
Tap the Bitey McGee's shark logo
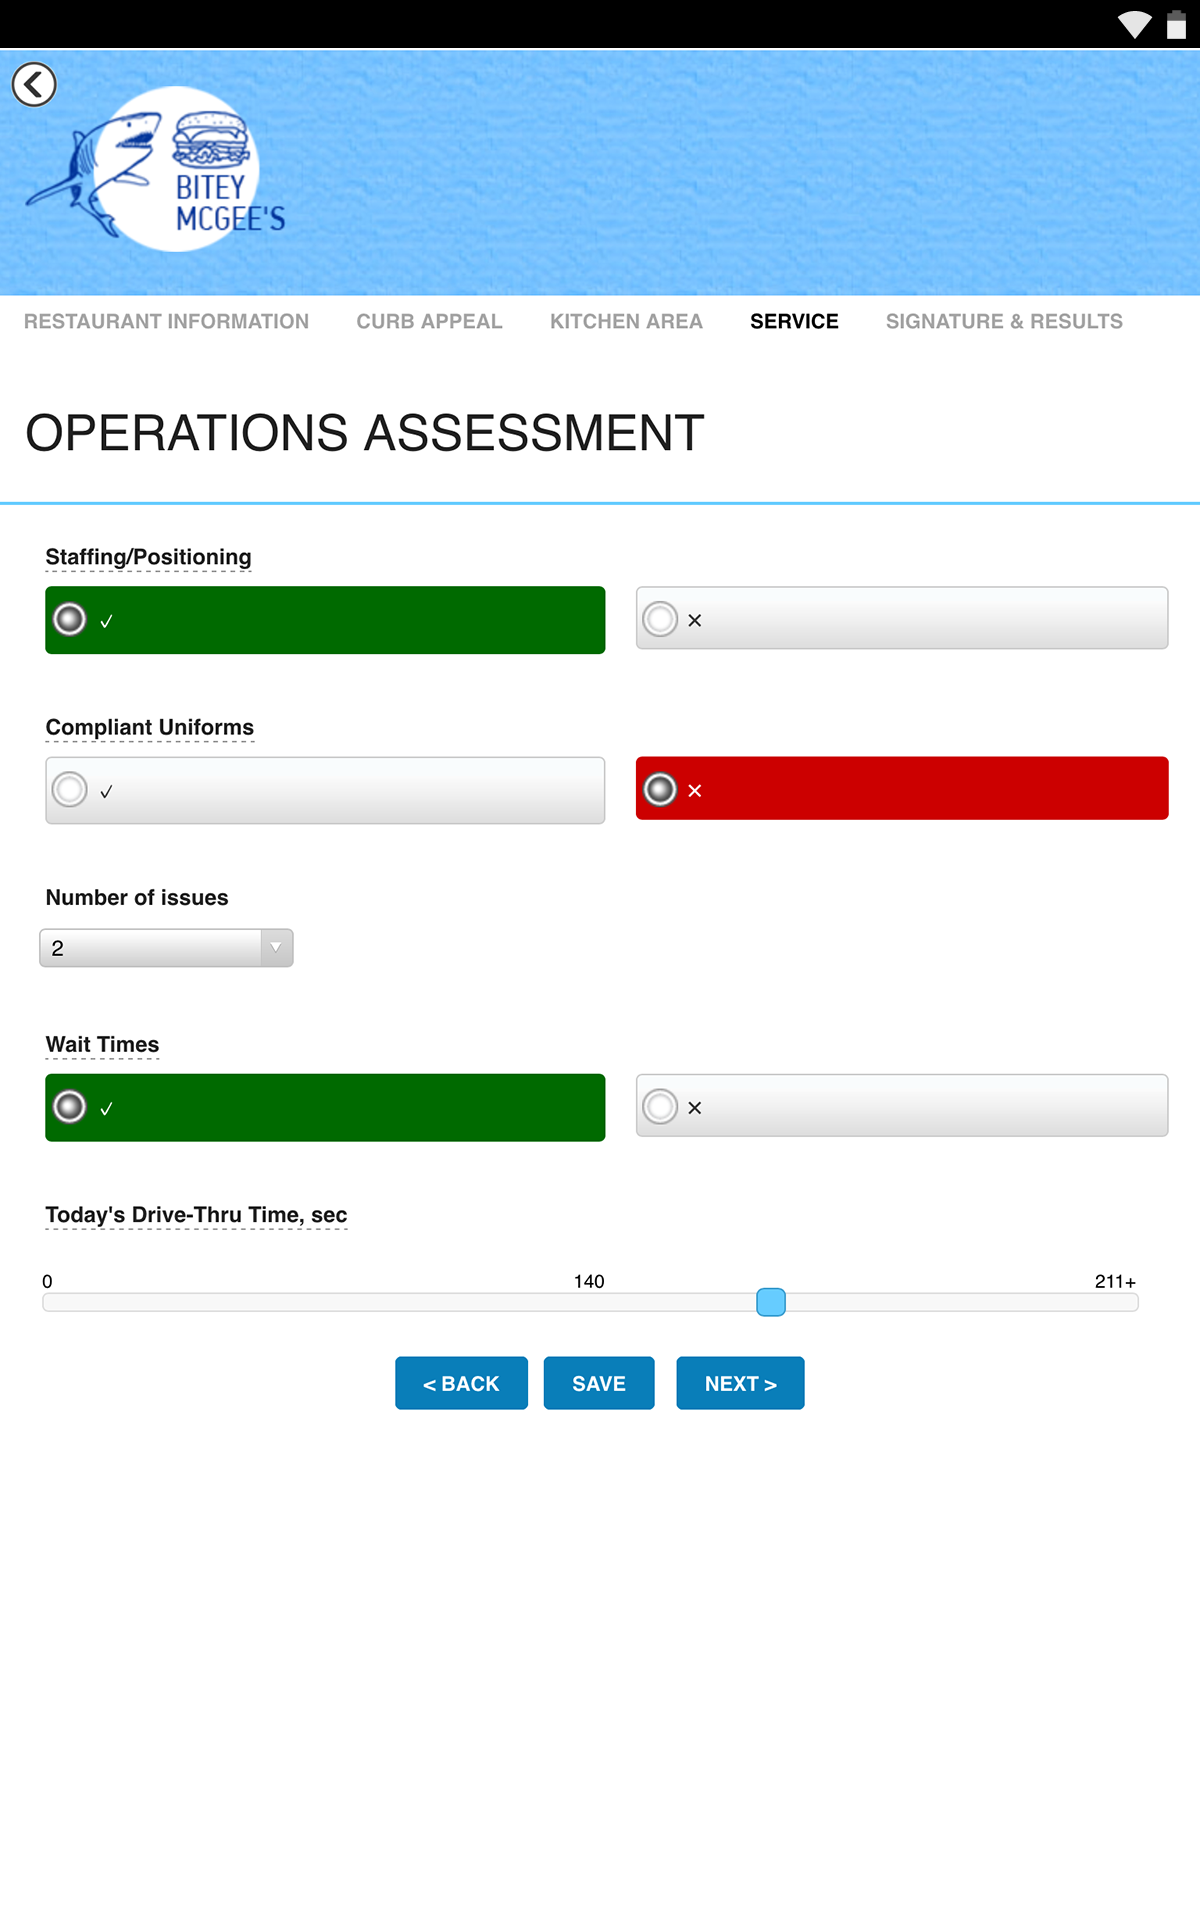tap(157, 169)
